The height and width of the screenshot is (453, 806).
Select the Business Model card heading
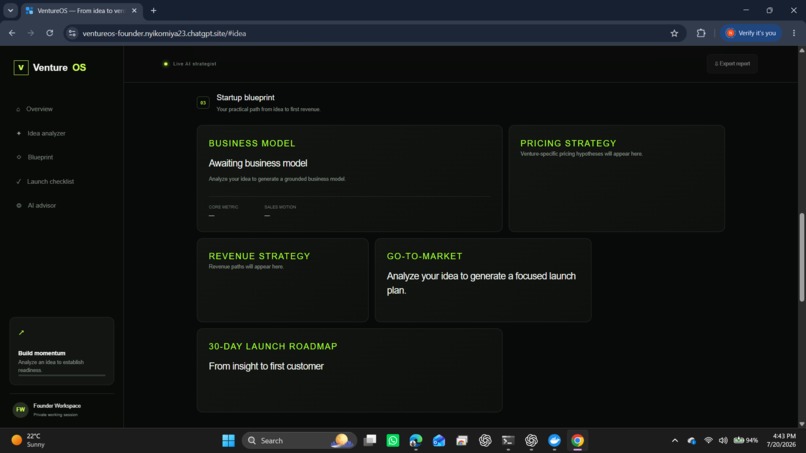pos(252,143)
